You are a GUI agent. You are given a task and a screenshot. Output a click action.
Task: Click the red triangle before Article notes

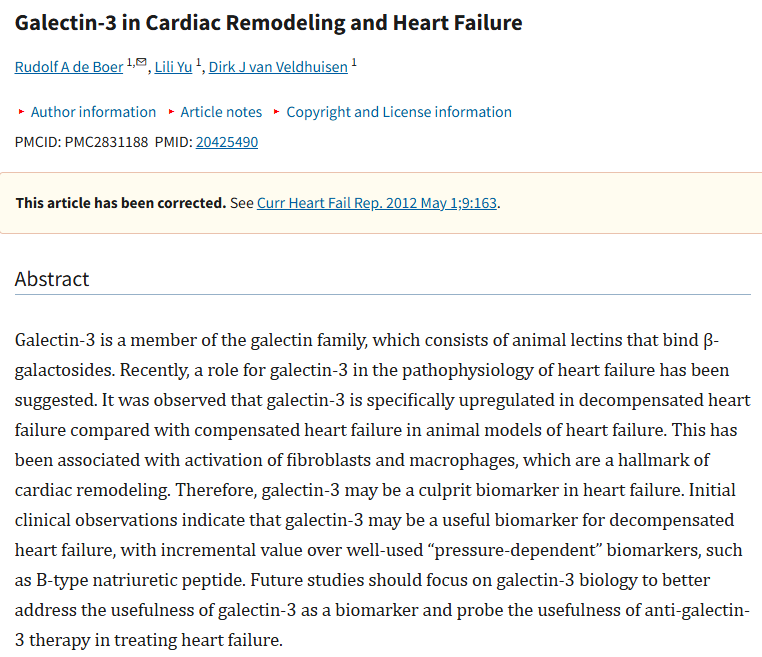(x=171, y=112)
